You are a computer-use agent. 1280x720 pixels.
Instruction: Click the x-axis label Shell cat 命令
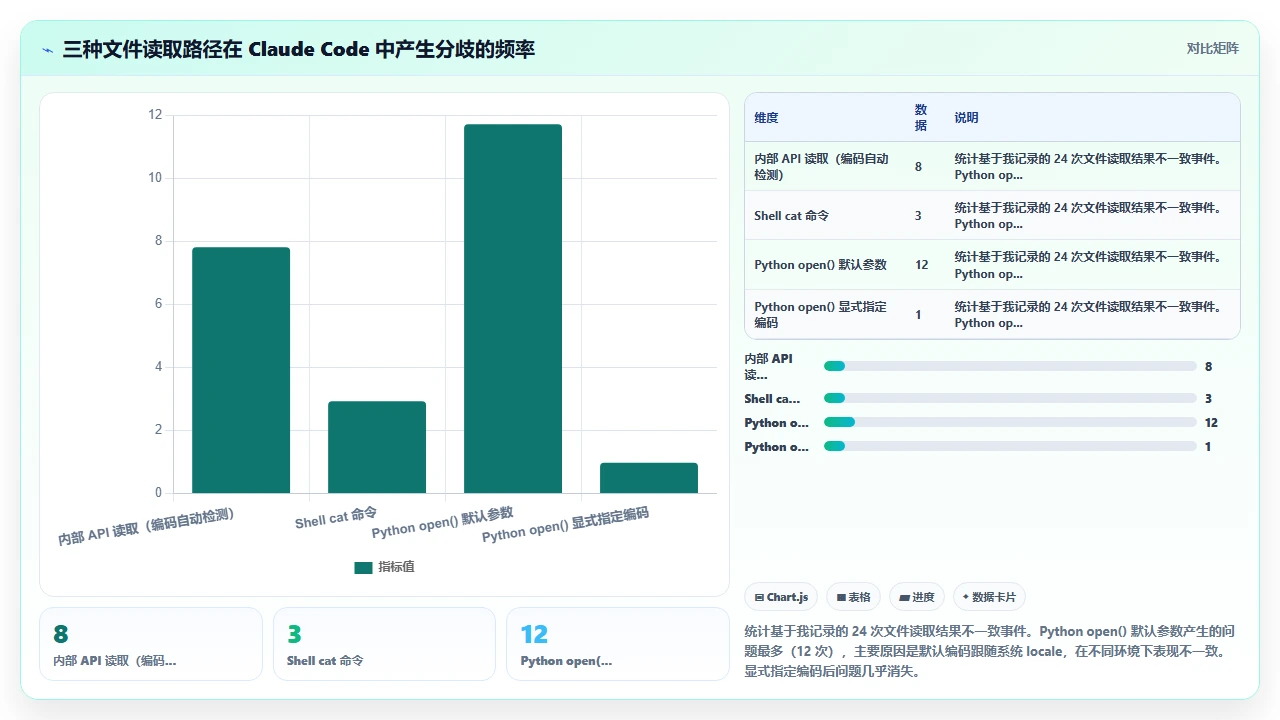[336, 517]
